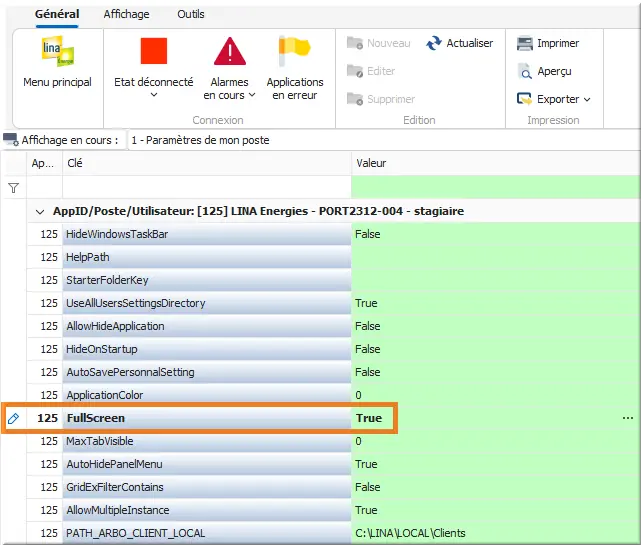641x545 pixels.
Task: Click the Applications en erreur label
Action: click(x=295, y=88)
